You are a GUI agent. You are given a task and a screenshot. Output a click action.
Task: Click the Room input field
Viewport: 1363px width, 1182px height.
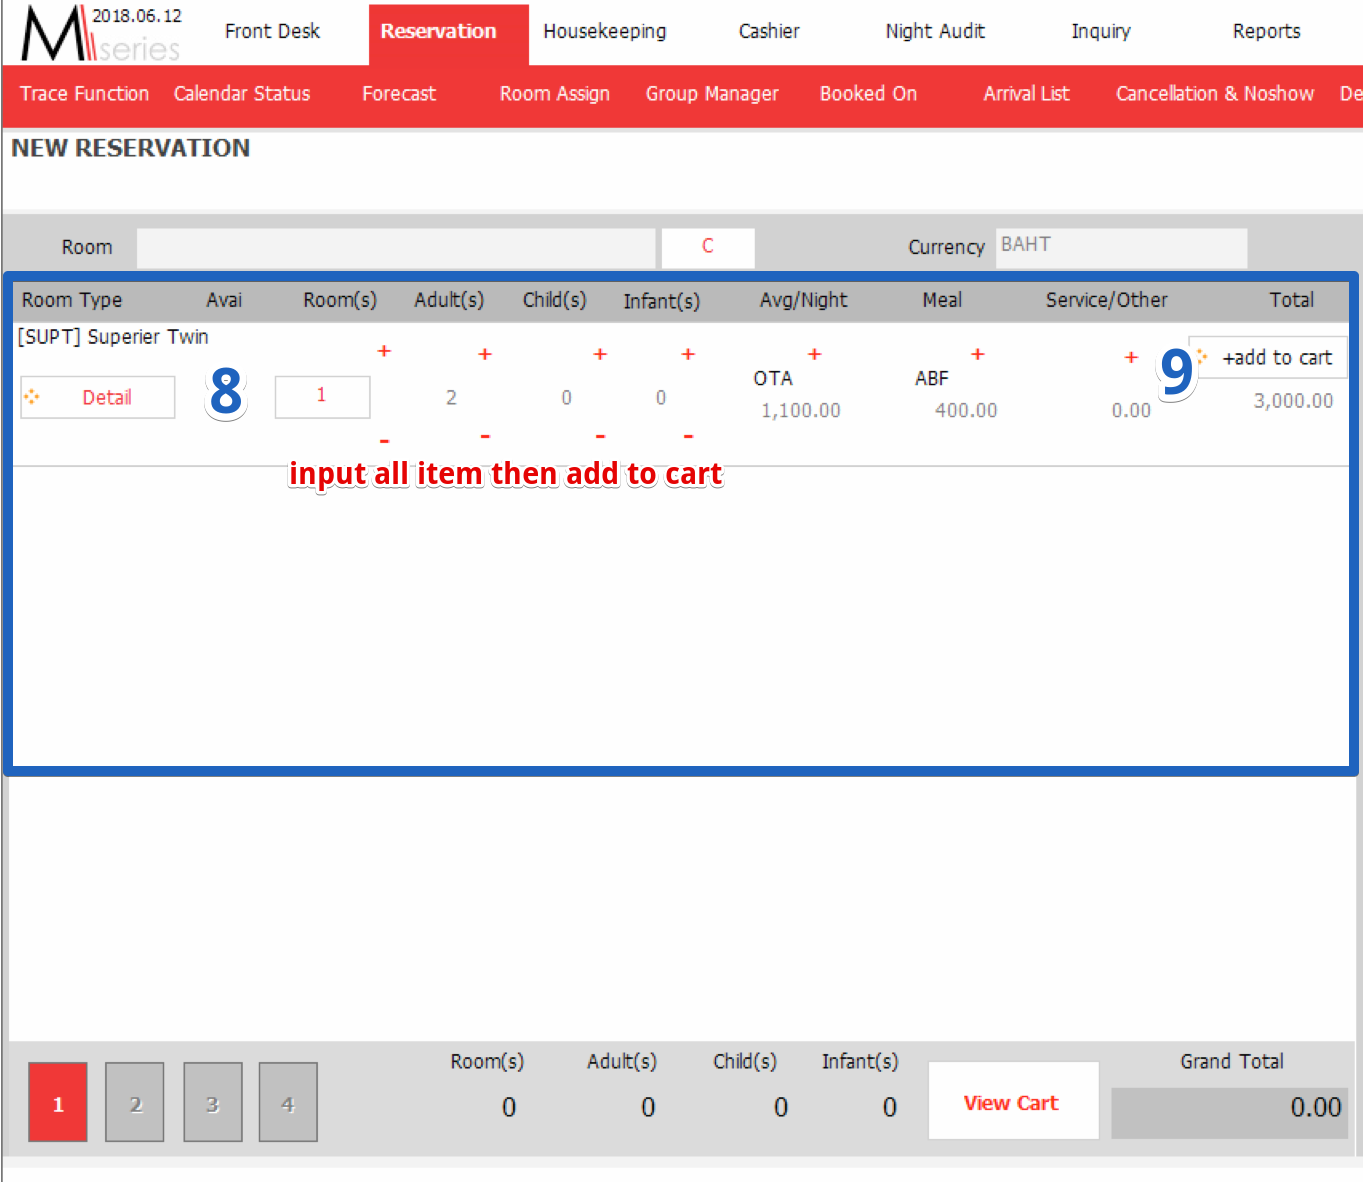pyautogui.click(x=396, y=247)
